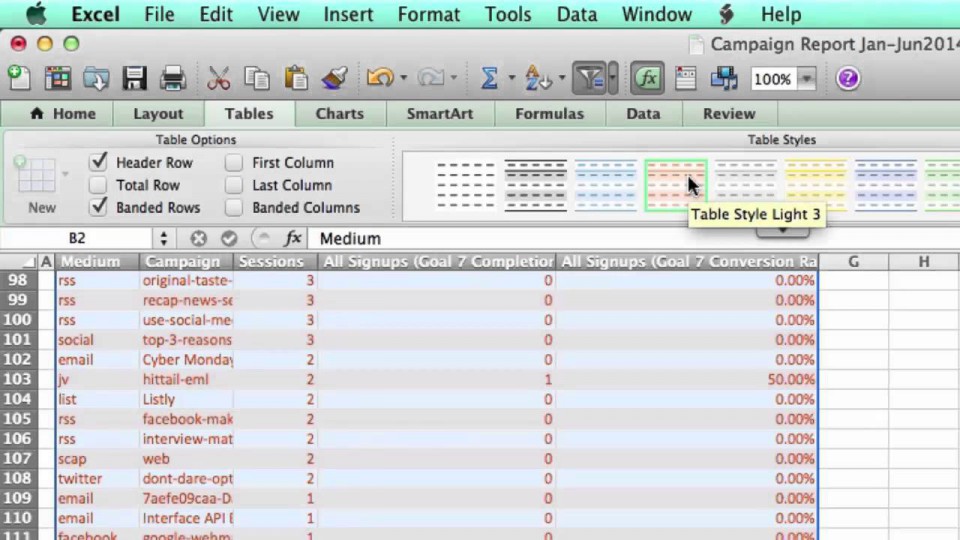Open the Filter options dropdown arrow
This screenshot has width=960, height=540.
[612, 78]
